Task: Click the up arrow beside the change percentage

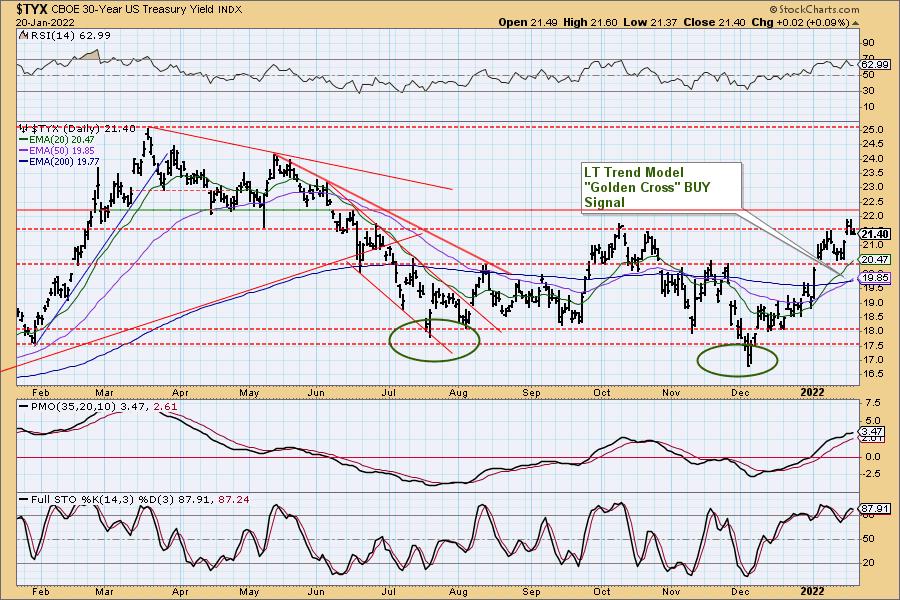Action: 855,23
